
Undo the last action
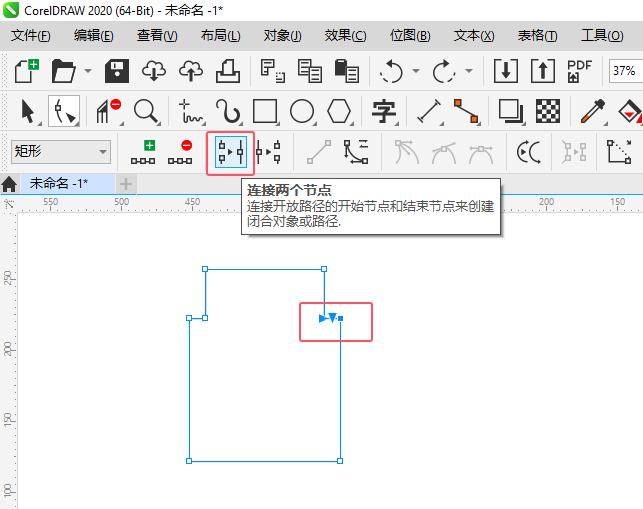(x=391, y=71)
